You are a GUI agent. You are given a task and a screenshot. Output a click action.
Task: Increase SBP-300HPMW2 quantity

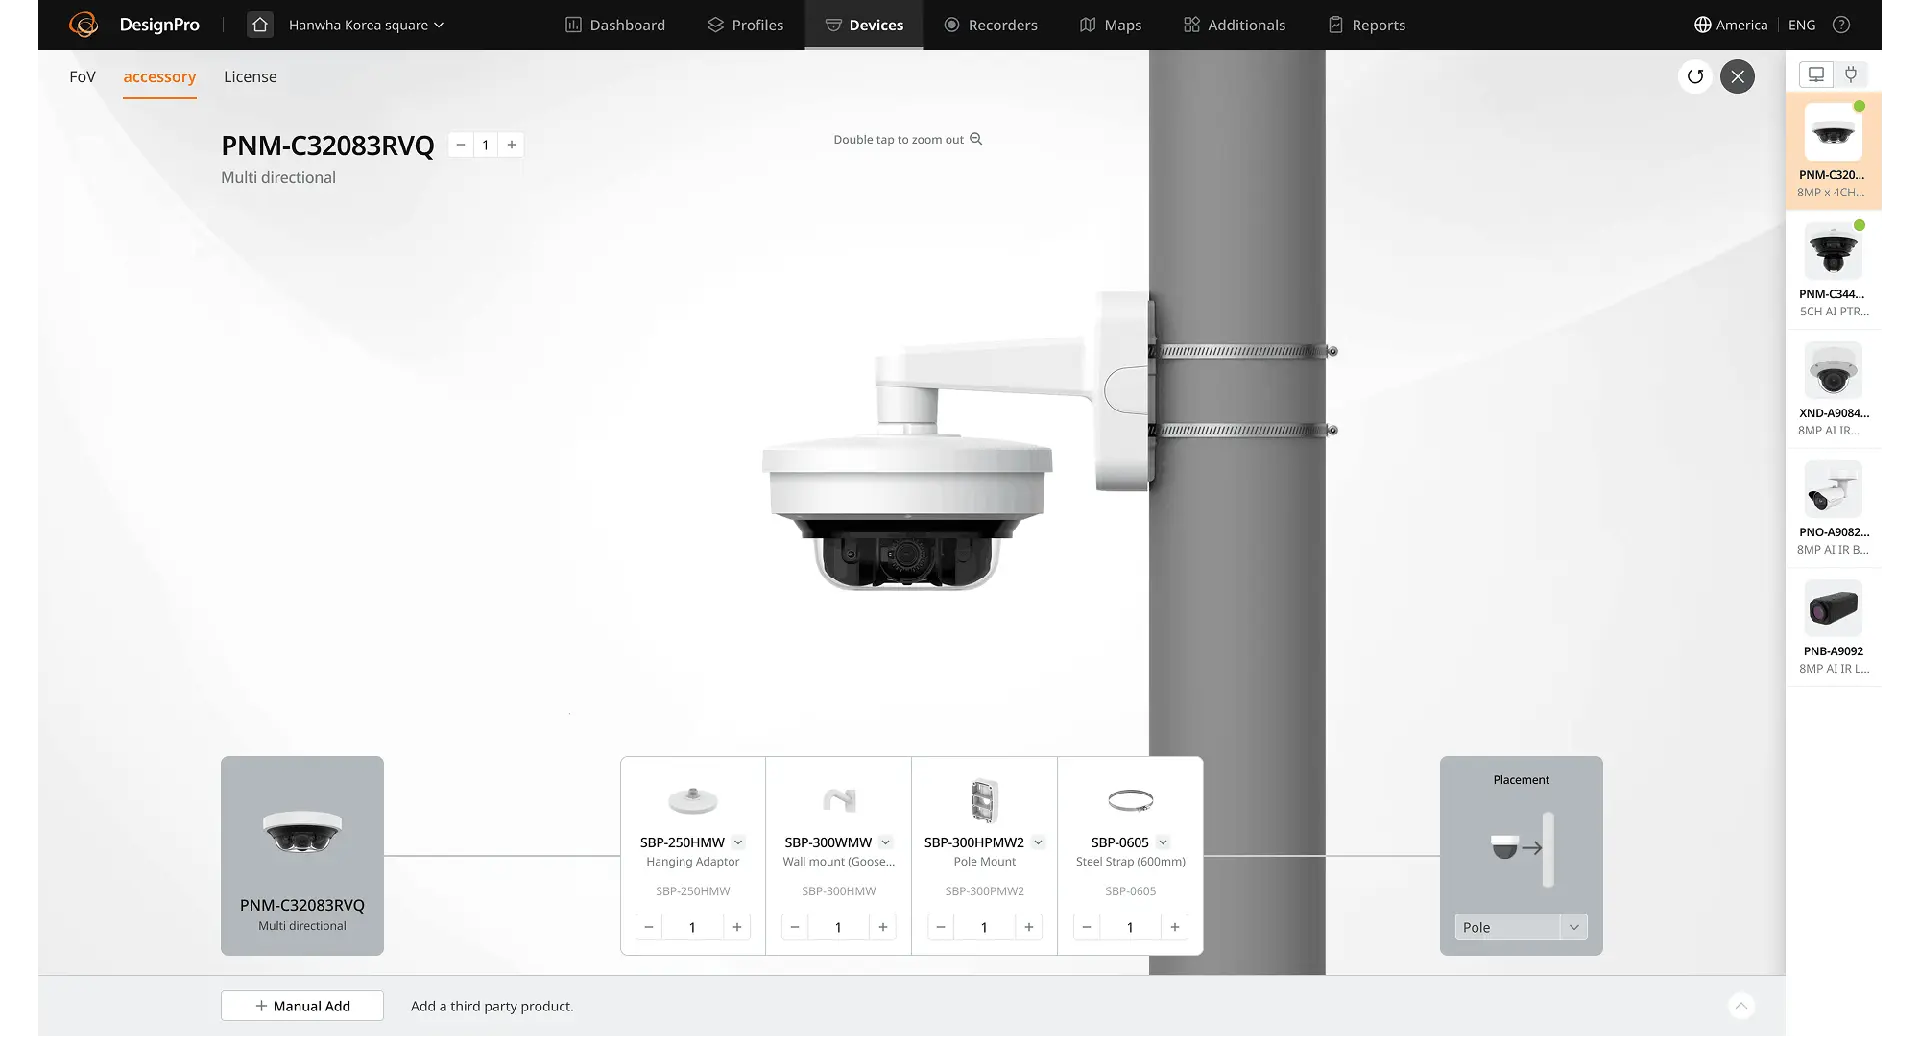pos(1029,927)
